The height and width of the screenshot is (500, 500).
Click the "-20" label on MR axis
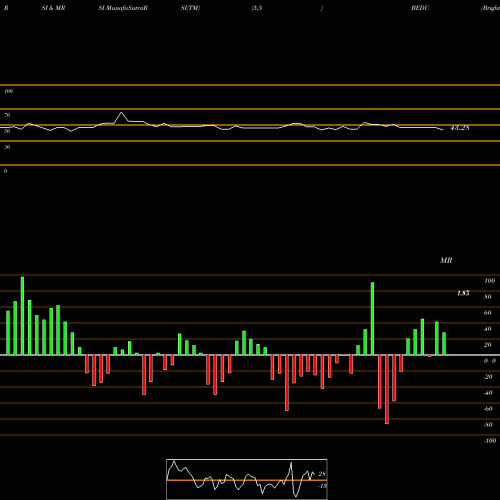point(488,377)
